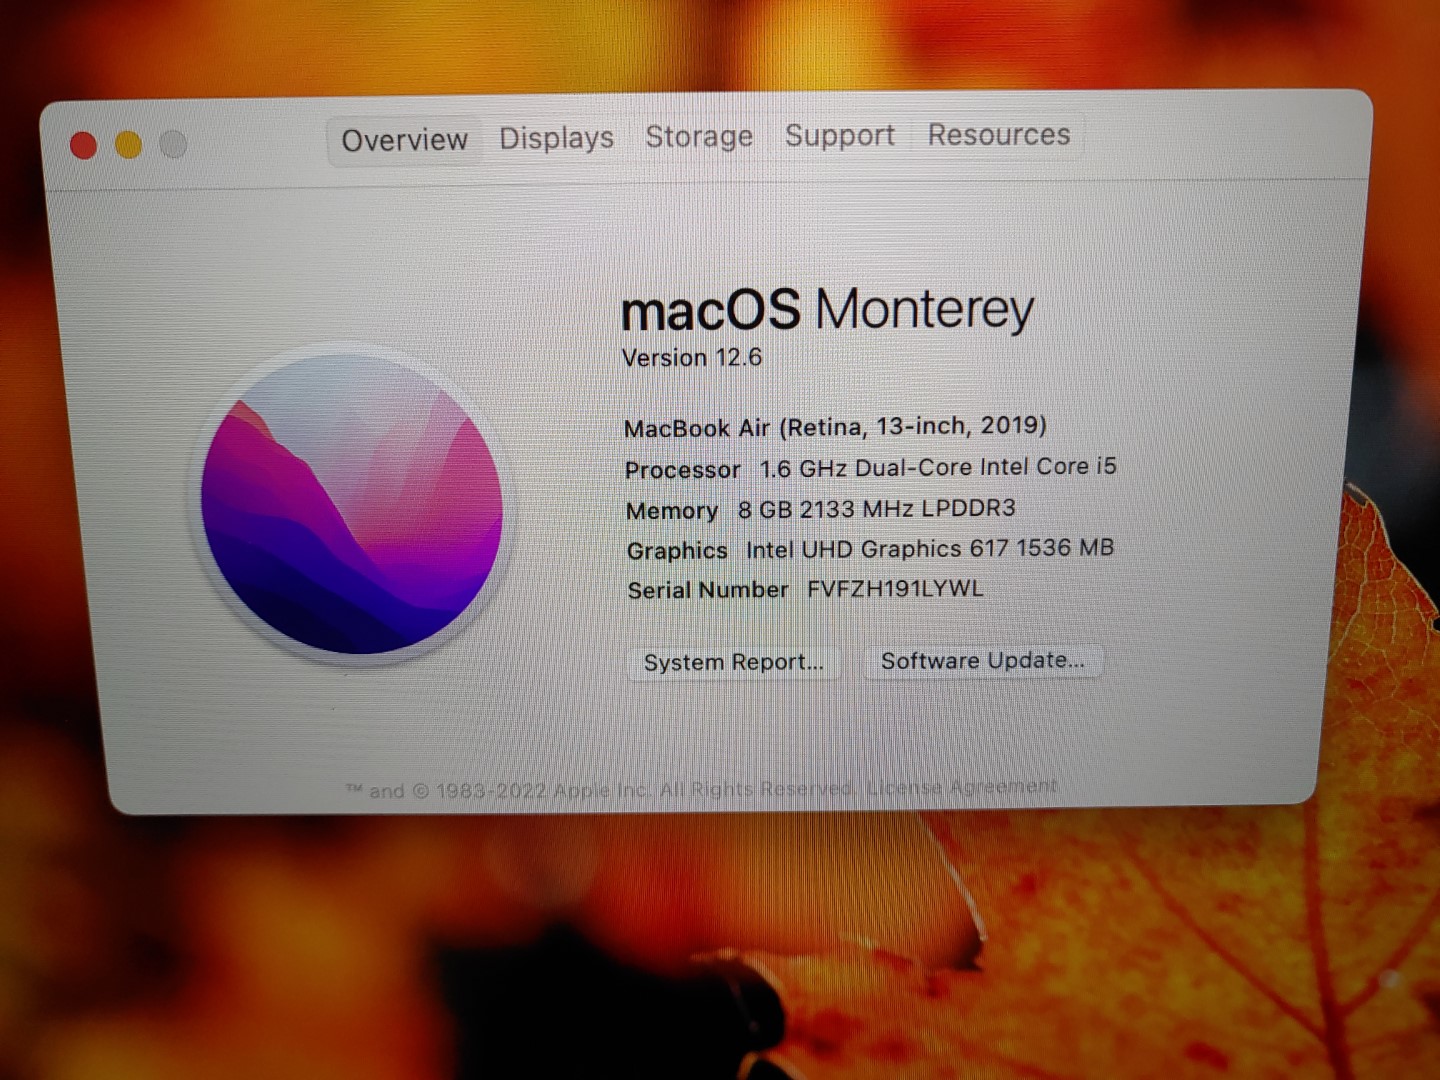Click the macOS Monterey logo image
The height and width of the screenshot is (1080, 1440).
coord(352,504)
